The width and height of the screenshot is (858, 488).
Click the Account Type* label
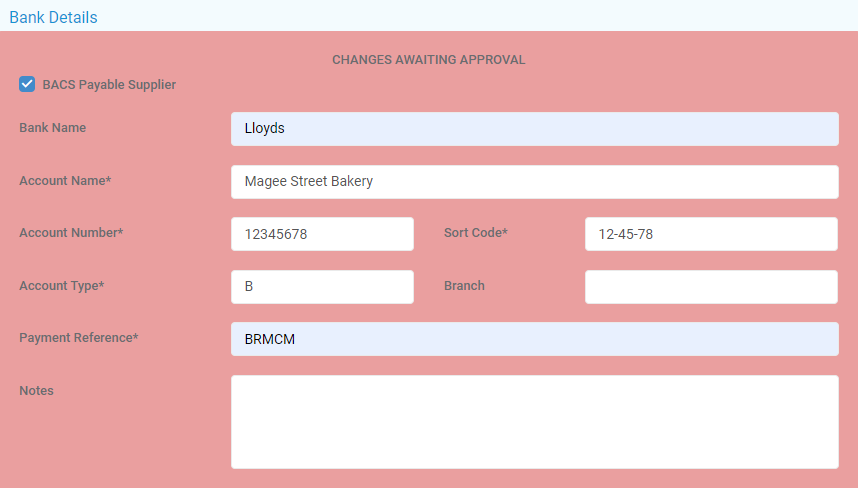[62, 286]
